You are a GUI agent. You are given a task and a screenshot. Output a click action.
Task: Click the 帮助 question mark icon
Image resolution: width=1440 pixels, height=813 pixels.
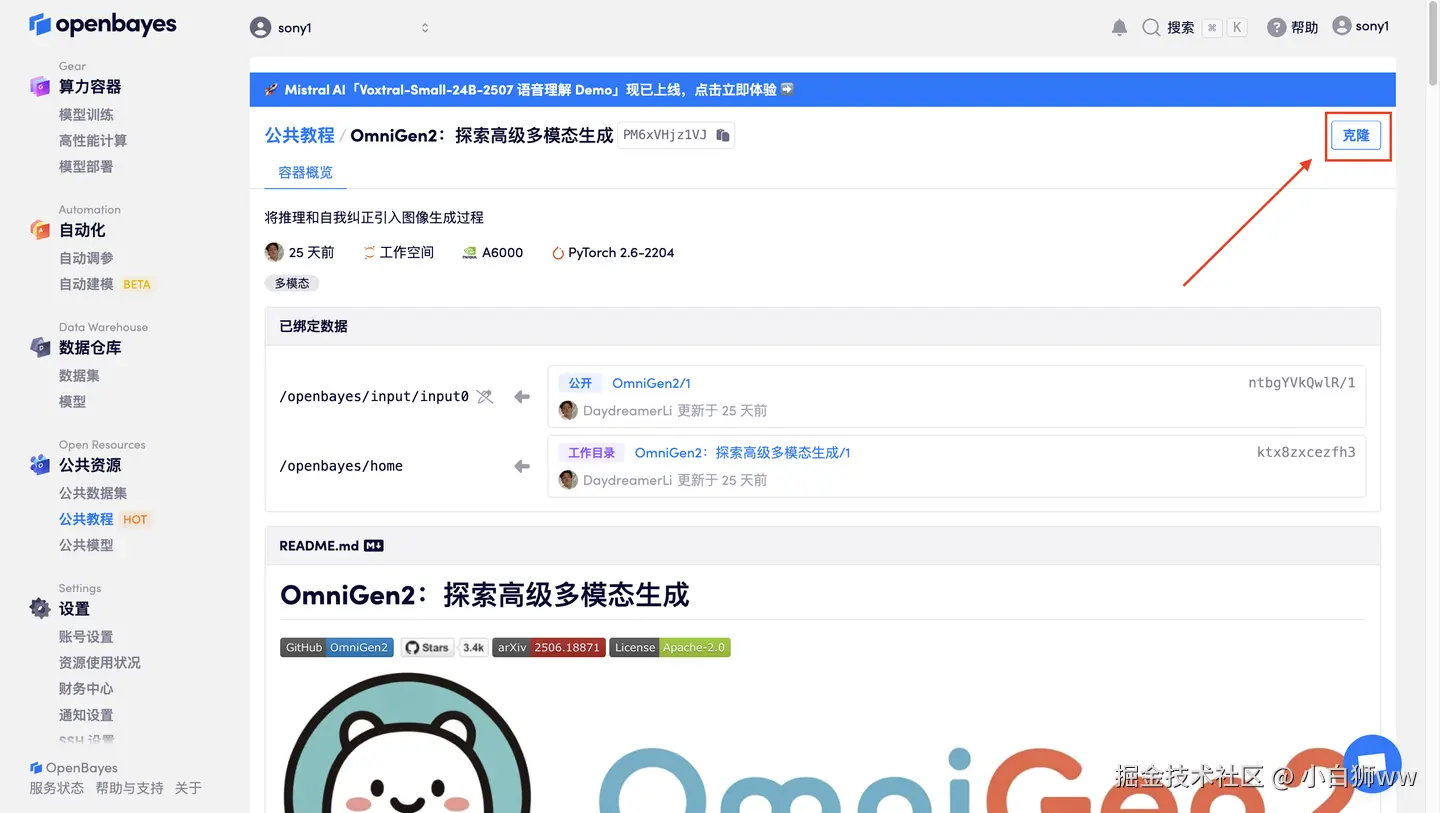click(x=1276, y=28)
